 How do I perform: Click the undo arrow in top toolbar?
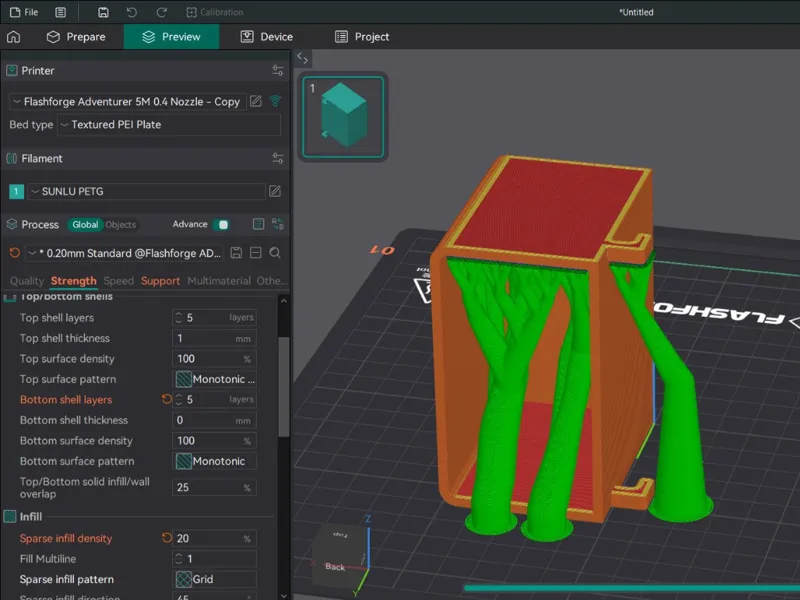coord(132,12)
